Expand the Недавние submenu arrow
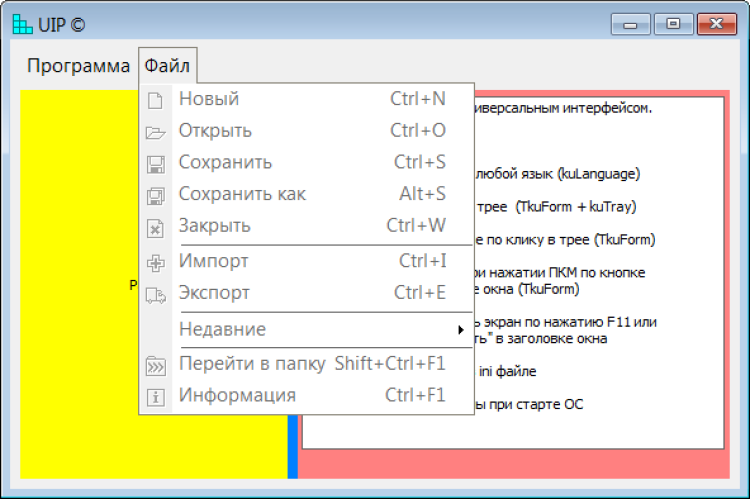 point(460,330)
